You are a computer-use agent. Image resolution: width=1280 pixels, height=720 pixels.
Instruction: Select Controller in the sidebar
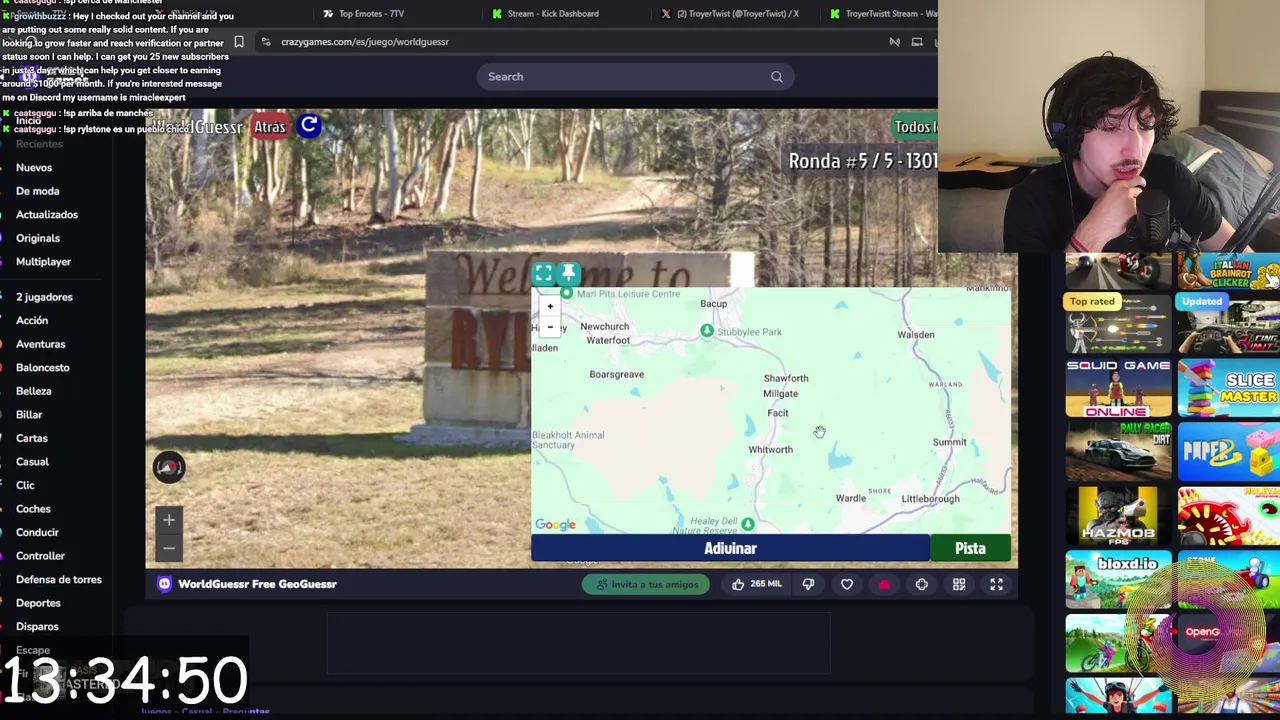pyautogui.click(x=40, y=556)
